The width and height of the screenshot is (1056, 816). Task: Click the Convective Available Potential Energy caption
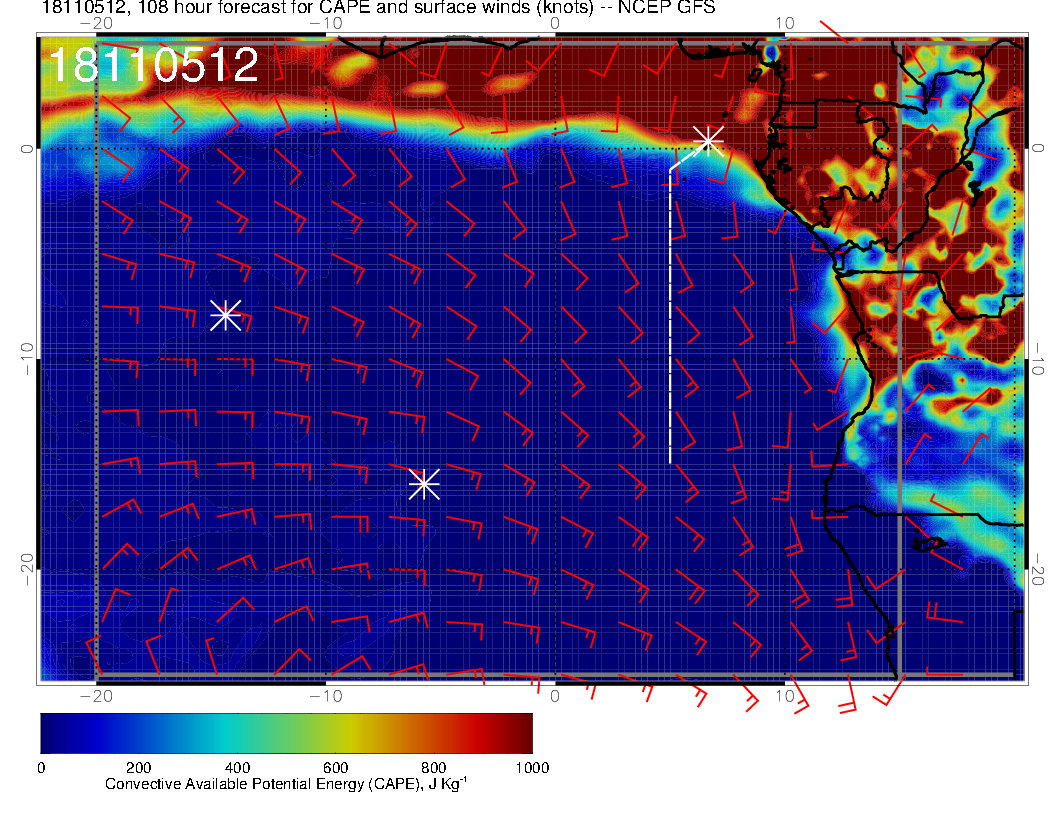pyautogui.click(x=286, y=784)
